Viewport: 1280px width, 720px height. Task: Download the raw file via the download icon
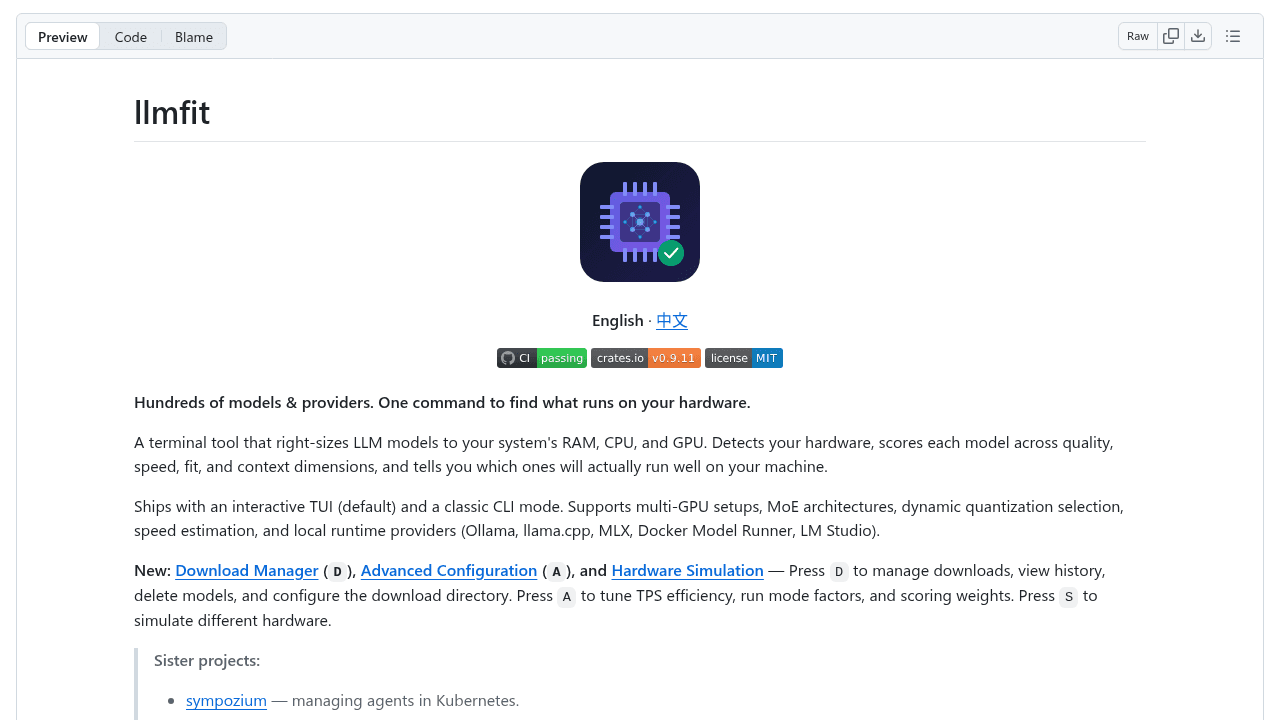click(1198, 35)
